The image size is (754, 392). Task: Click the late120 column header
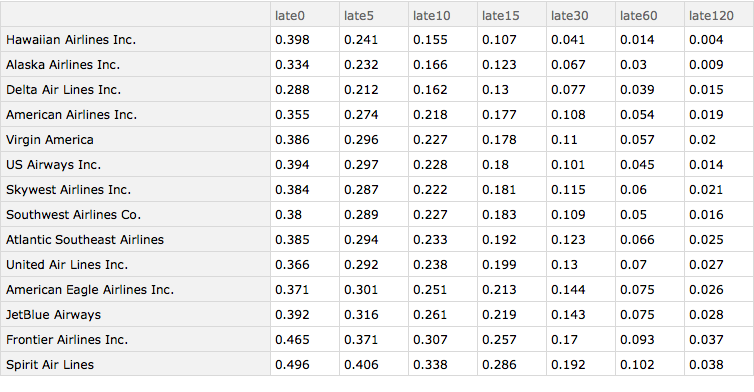click(719, 15)
